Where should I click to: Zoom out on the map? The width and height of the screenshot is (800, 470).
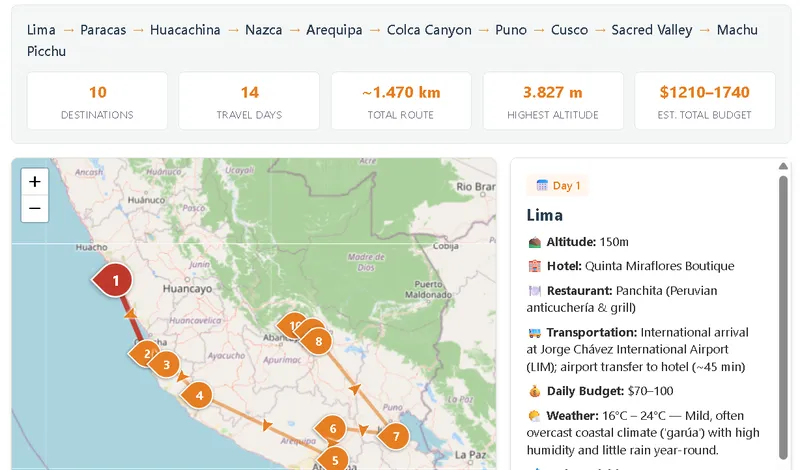(x=35, y=209)
